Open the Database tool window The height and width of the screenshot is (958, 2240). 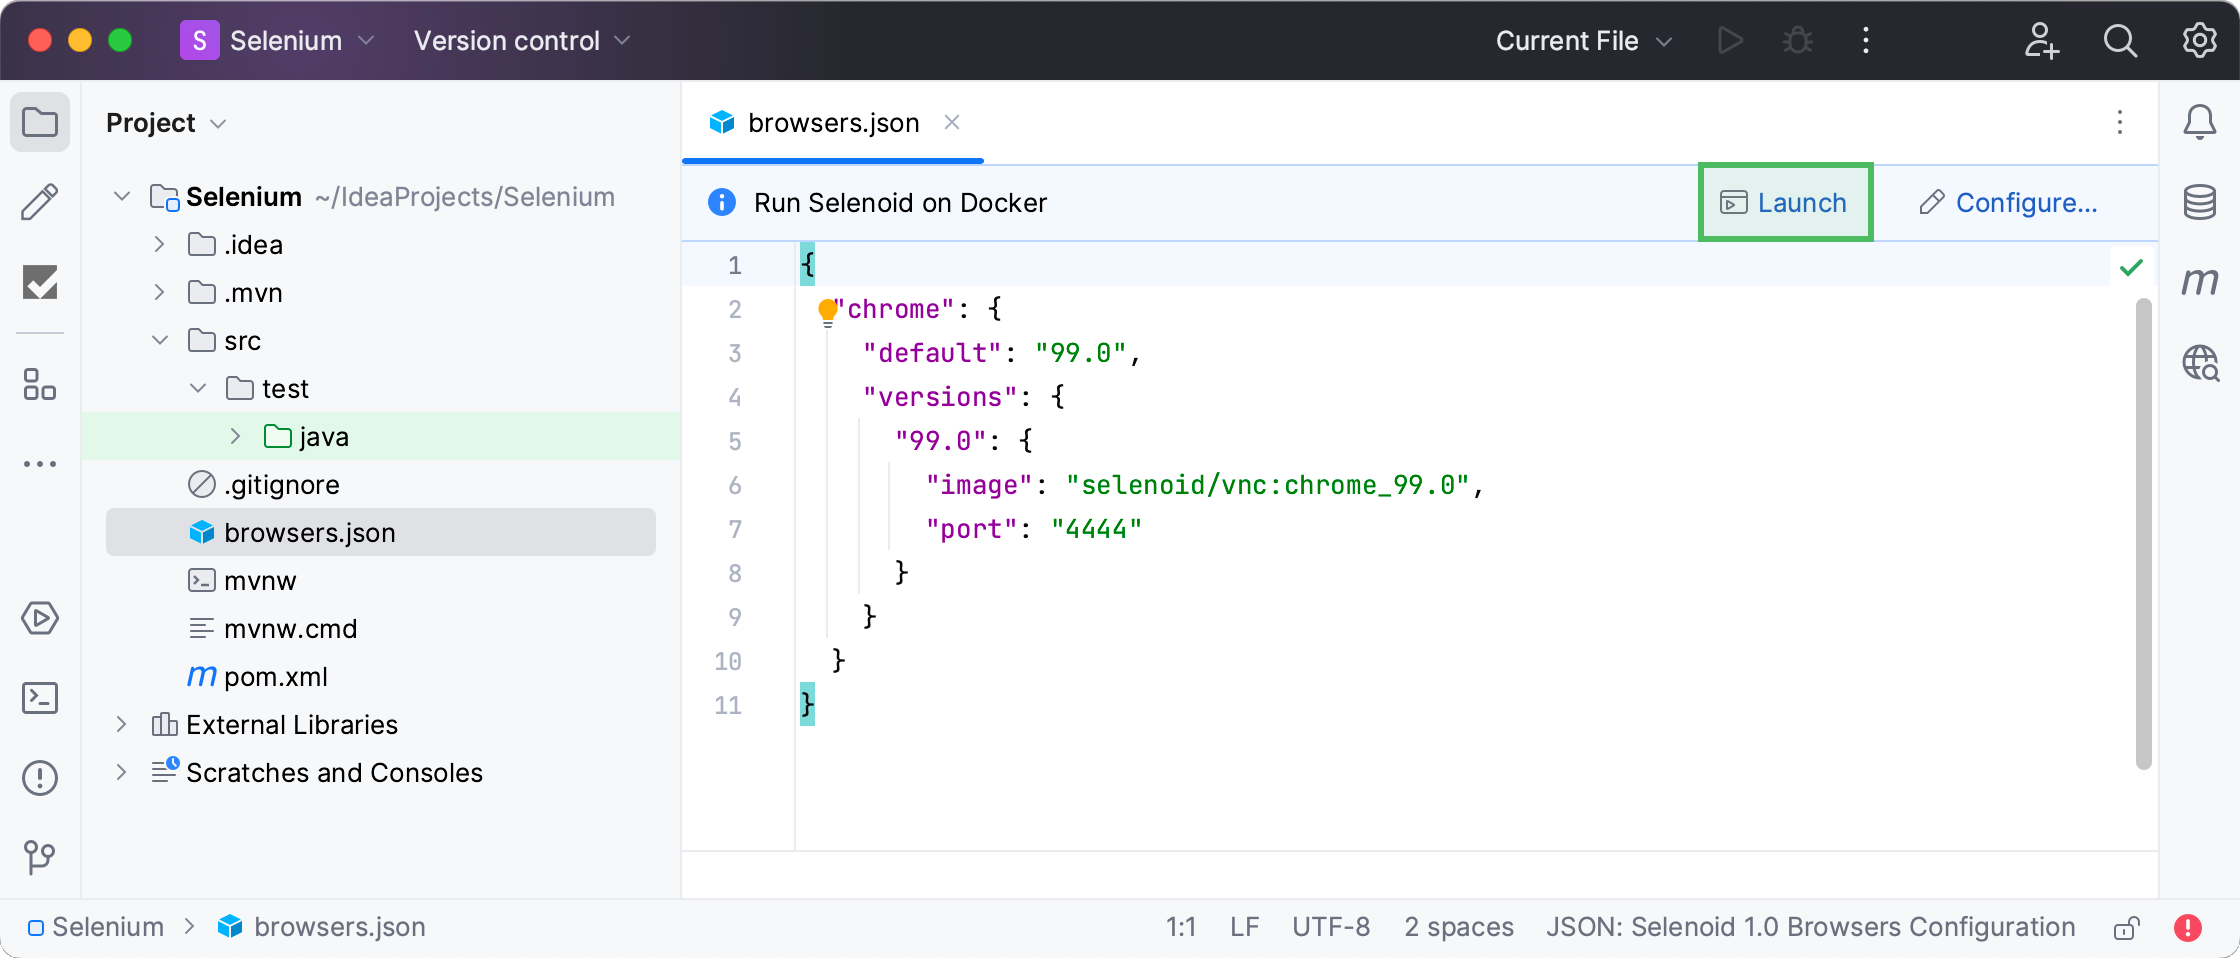click(x=2199, y=203)
